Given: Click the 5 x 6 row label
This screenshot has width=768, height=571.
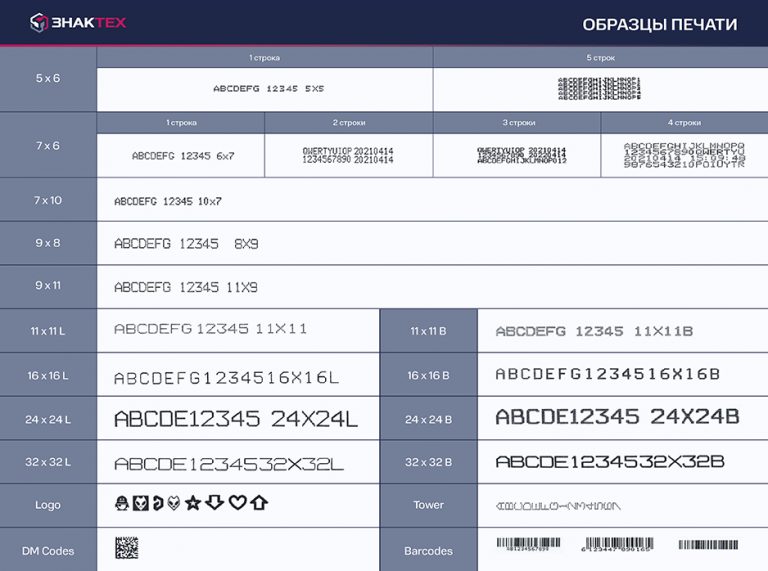Looking at the screenshot, I should point(48,78).
